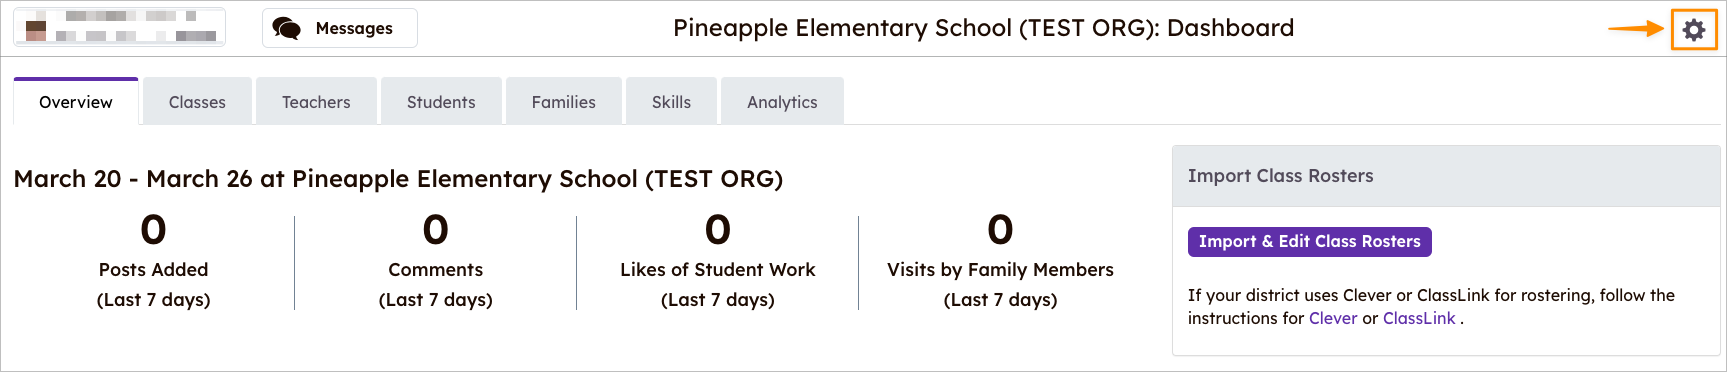Switch to the Classes tab
The height and width of the screenshot is (372, 1727).
tap(197, 102)
